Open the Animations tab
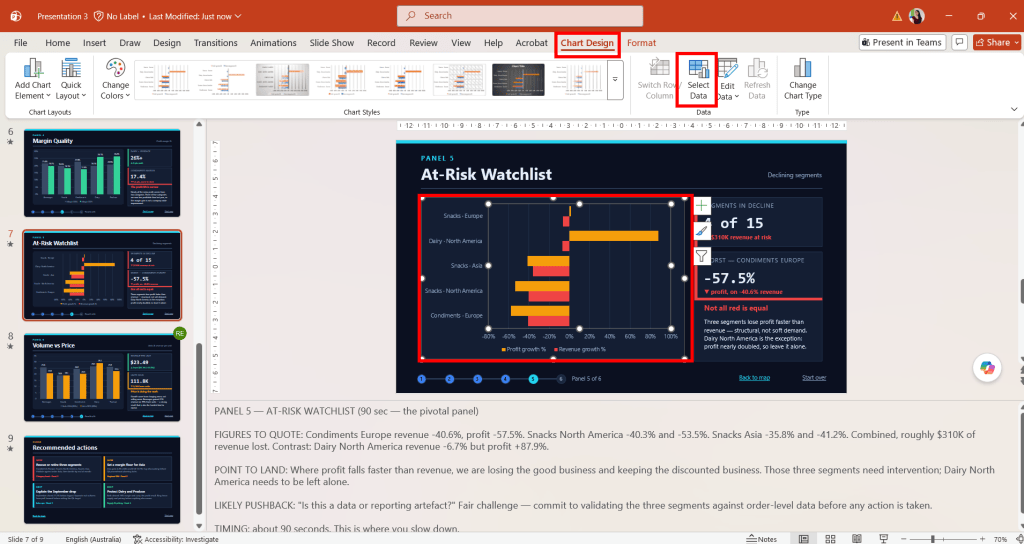The width and height of the screenshot is (1024, 544). coord(273,42)
